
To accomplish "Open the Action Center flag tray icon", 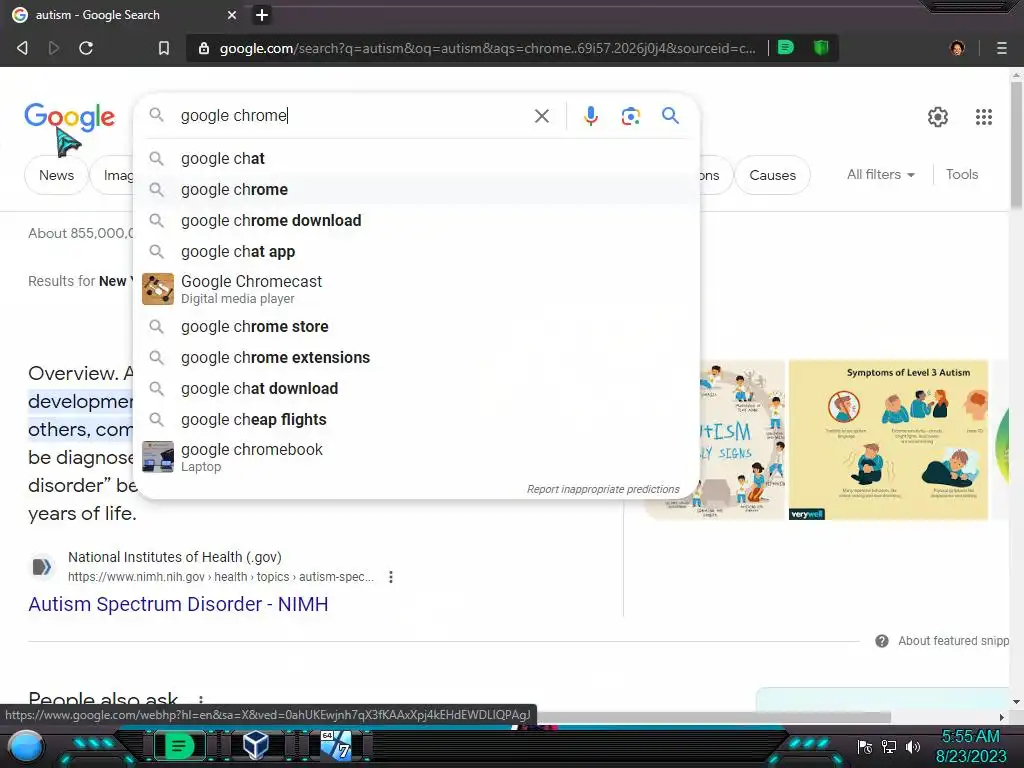I will [865, 746].
